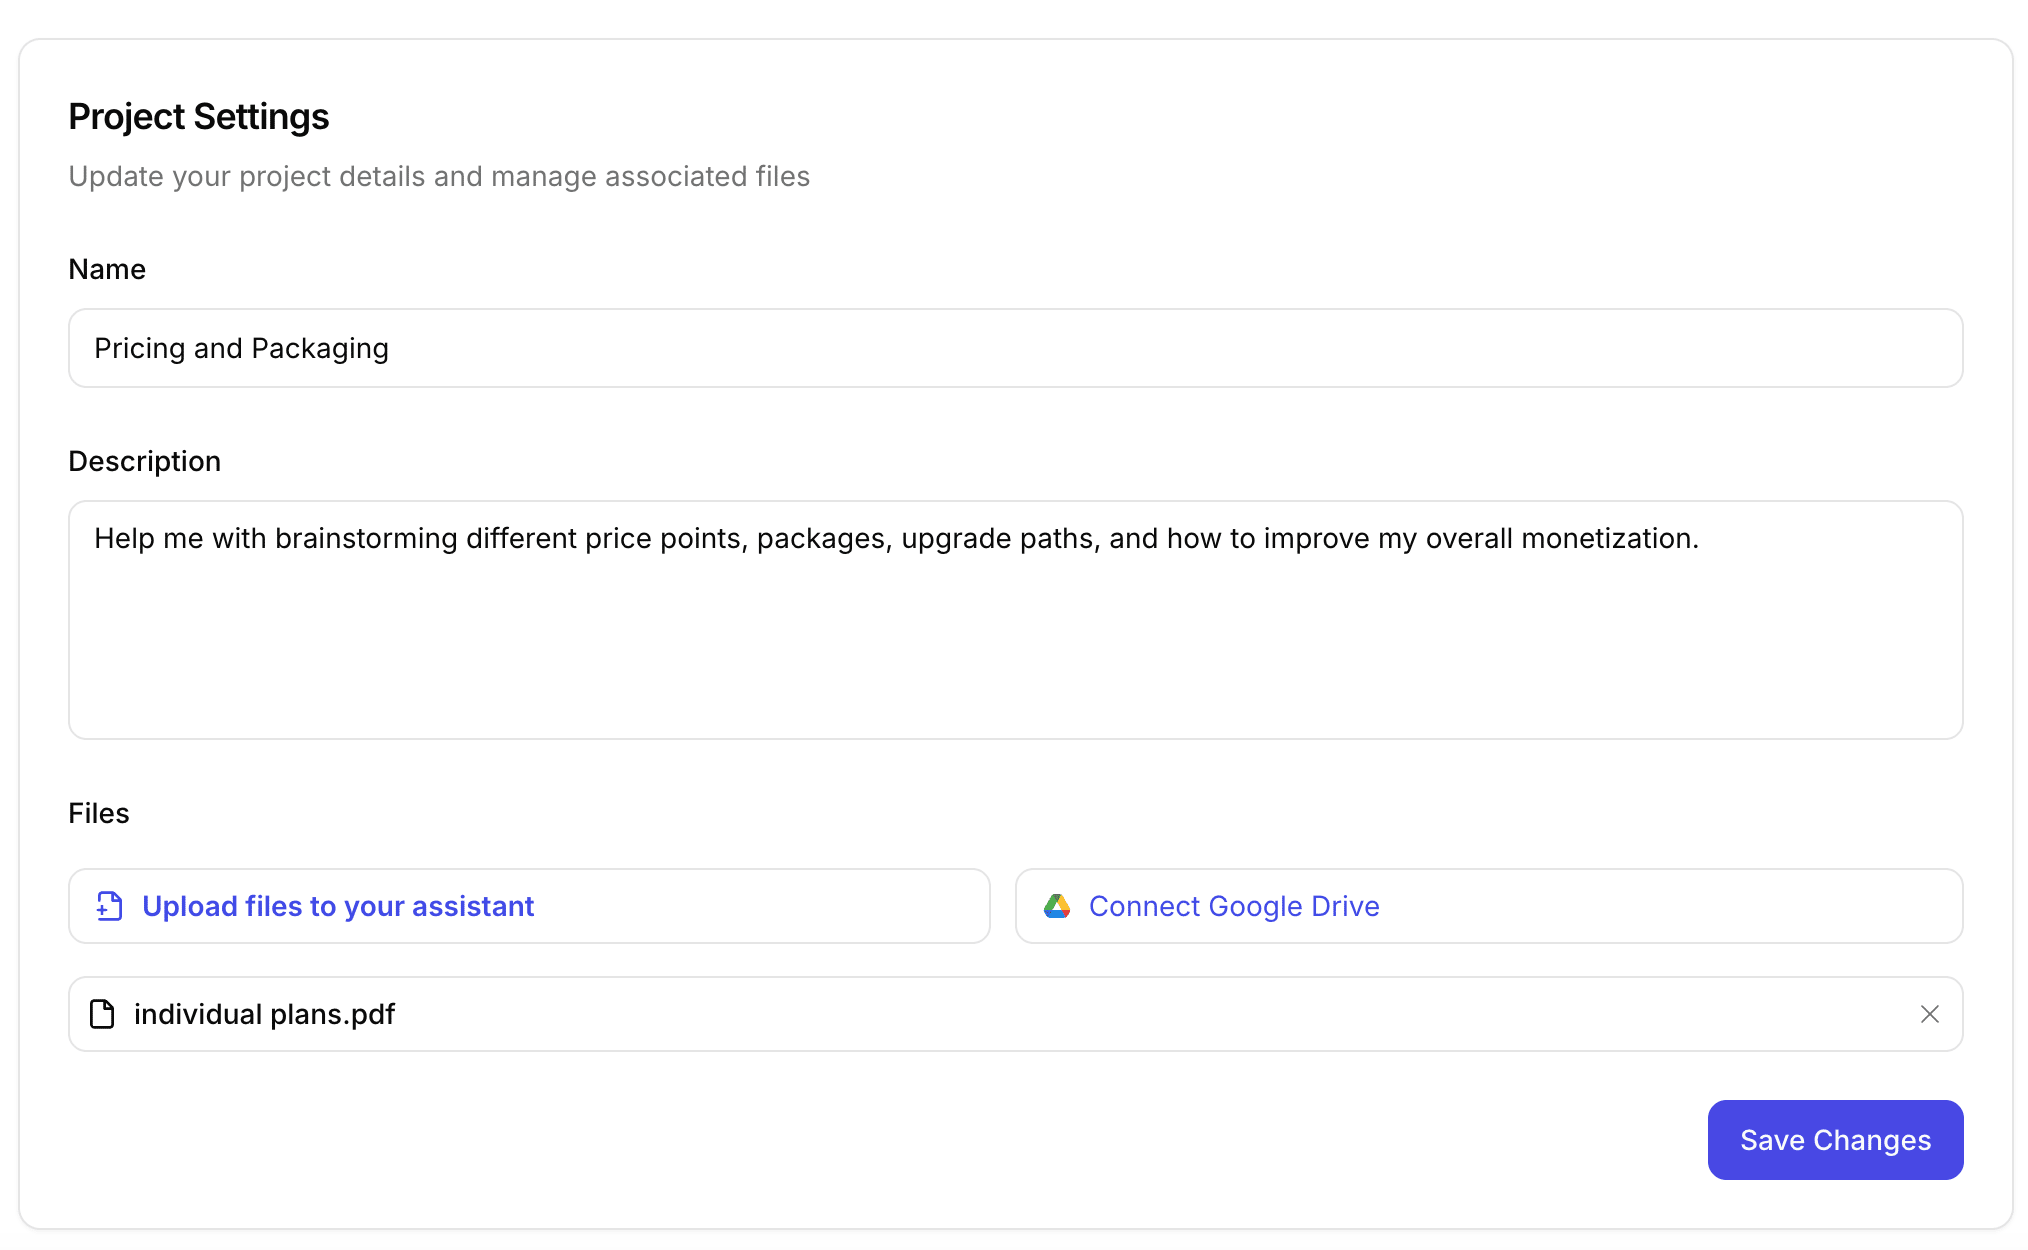Image resolution: width=2028 pixels, height=1250 pixels.
Task: Click the word 'monetization' in the description
Action: pyautogui.click(x=1607, y=538)
